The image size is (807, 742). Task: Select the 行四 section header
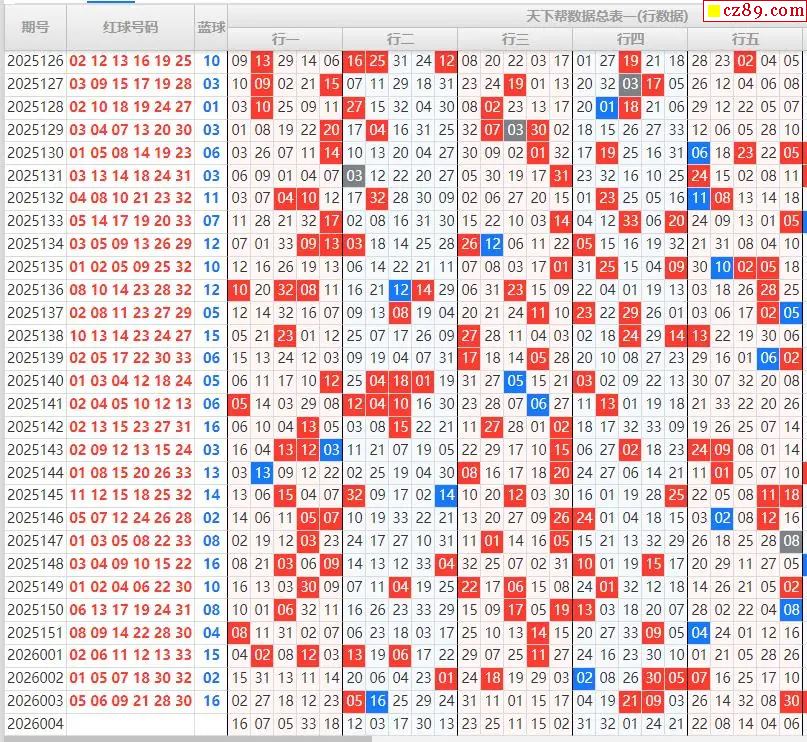point(630,39)
